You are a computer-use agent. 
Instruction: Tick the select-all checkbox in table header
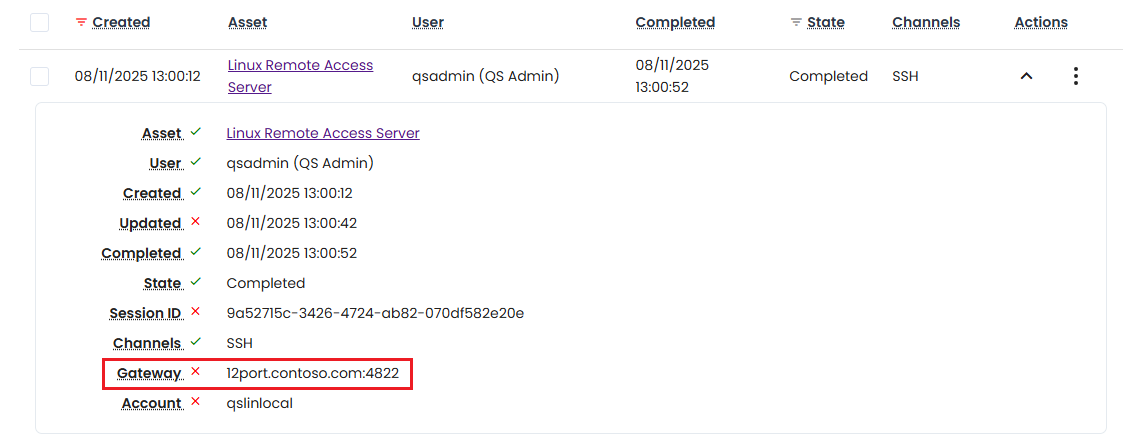(39, 22)
